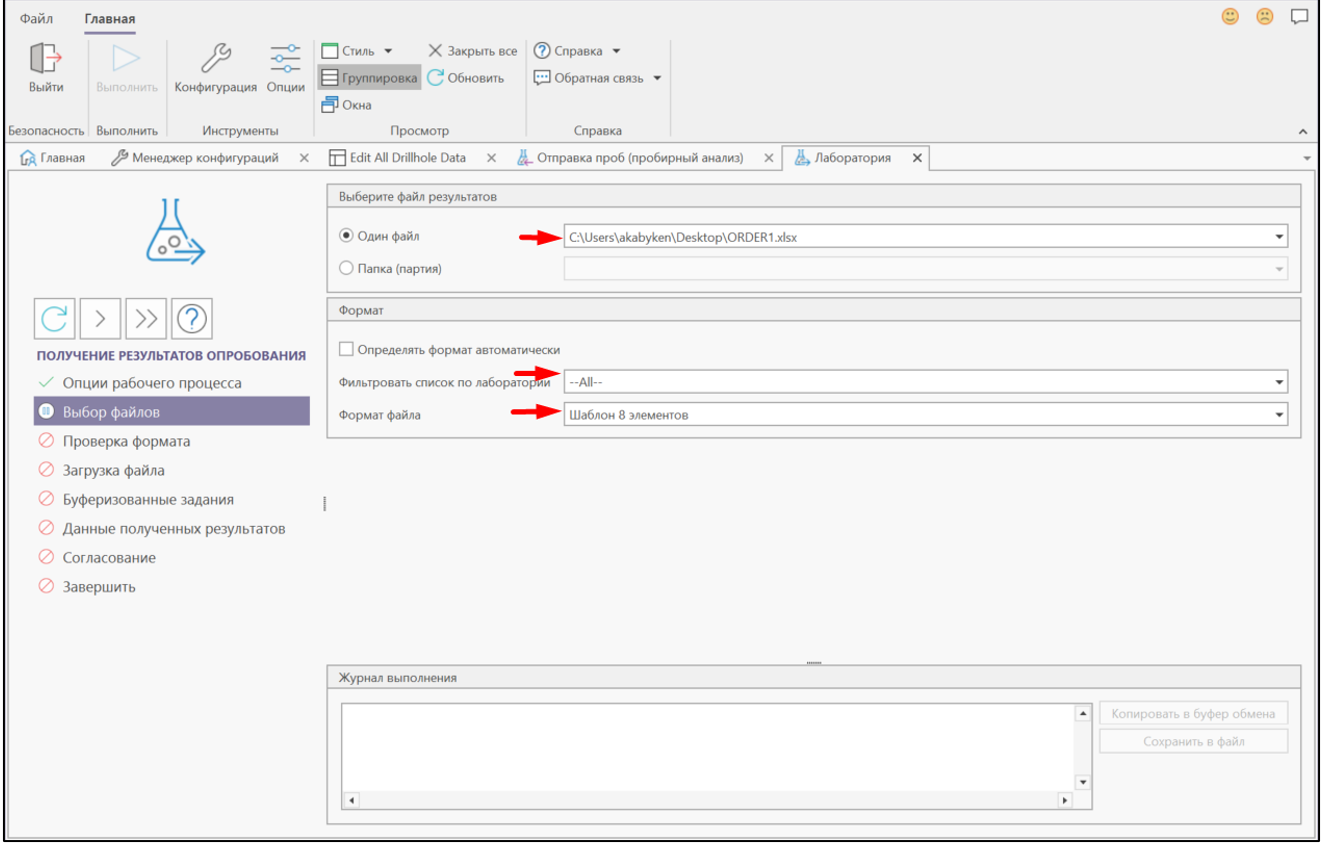
Task: Click the double-arrow run all steps button
Action: [x=146, y=319]
